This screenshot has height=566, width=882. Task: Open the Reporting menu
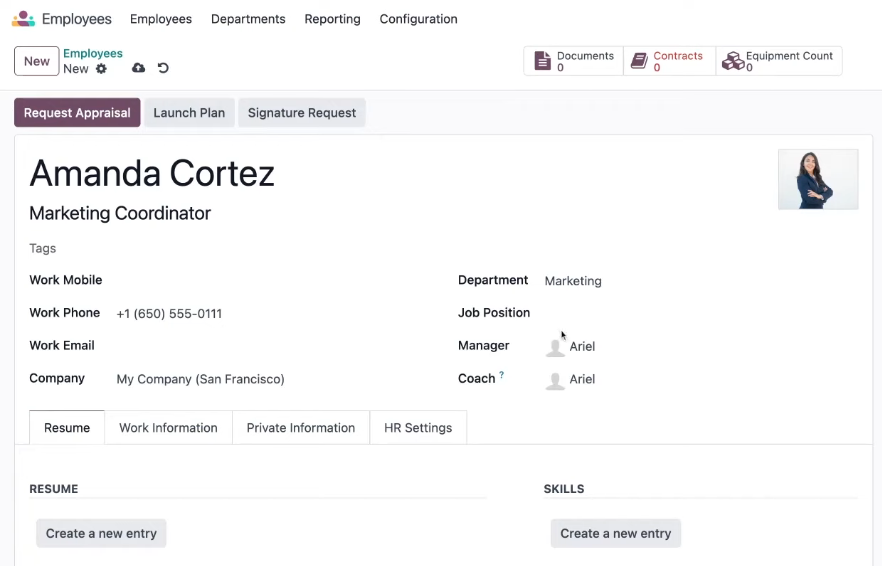pos(332,19)
